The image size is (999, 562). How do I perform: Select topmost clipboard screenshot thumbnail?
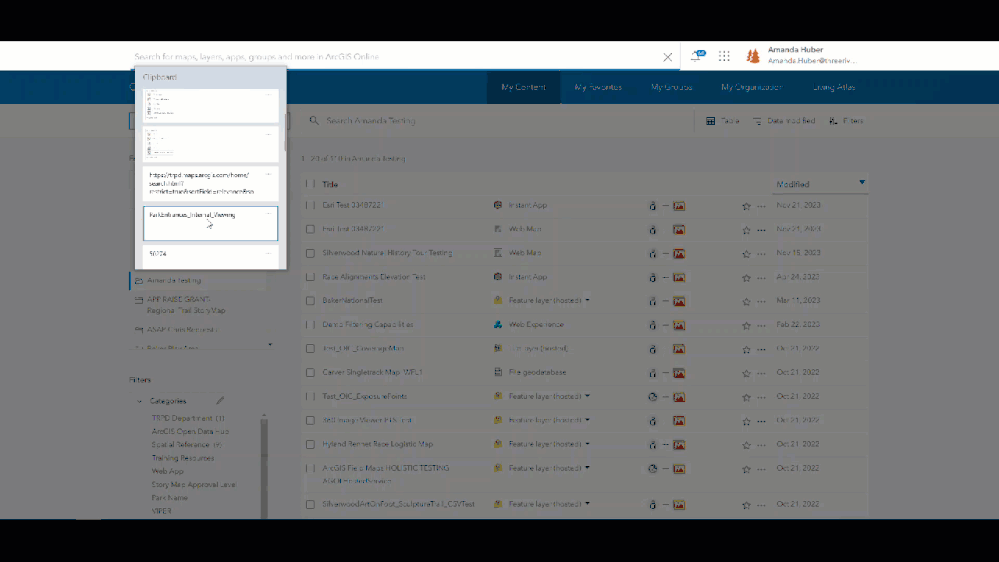[210, 106]
